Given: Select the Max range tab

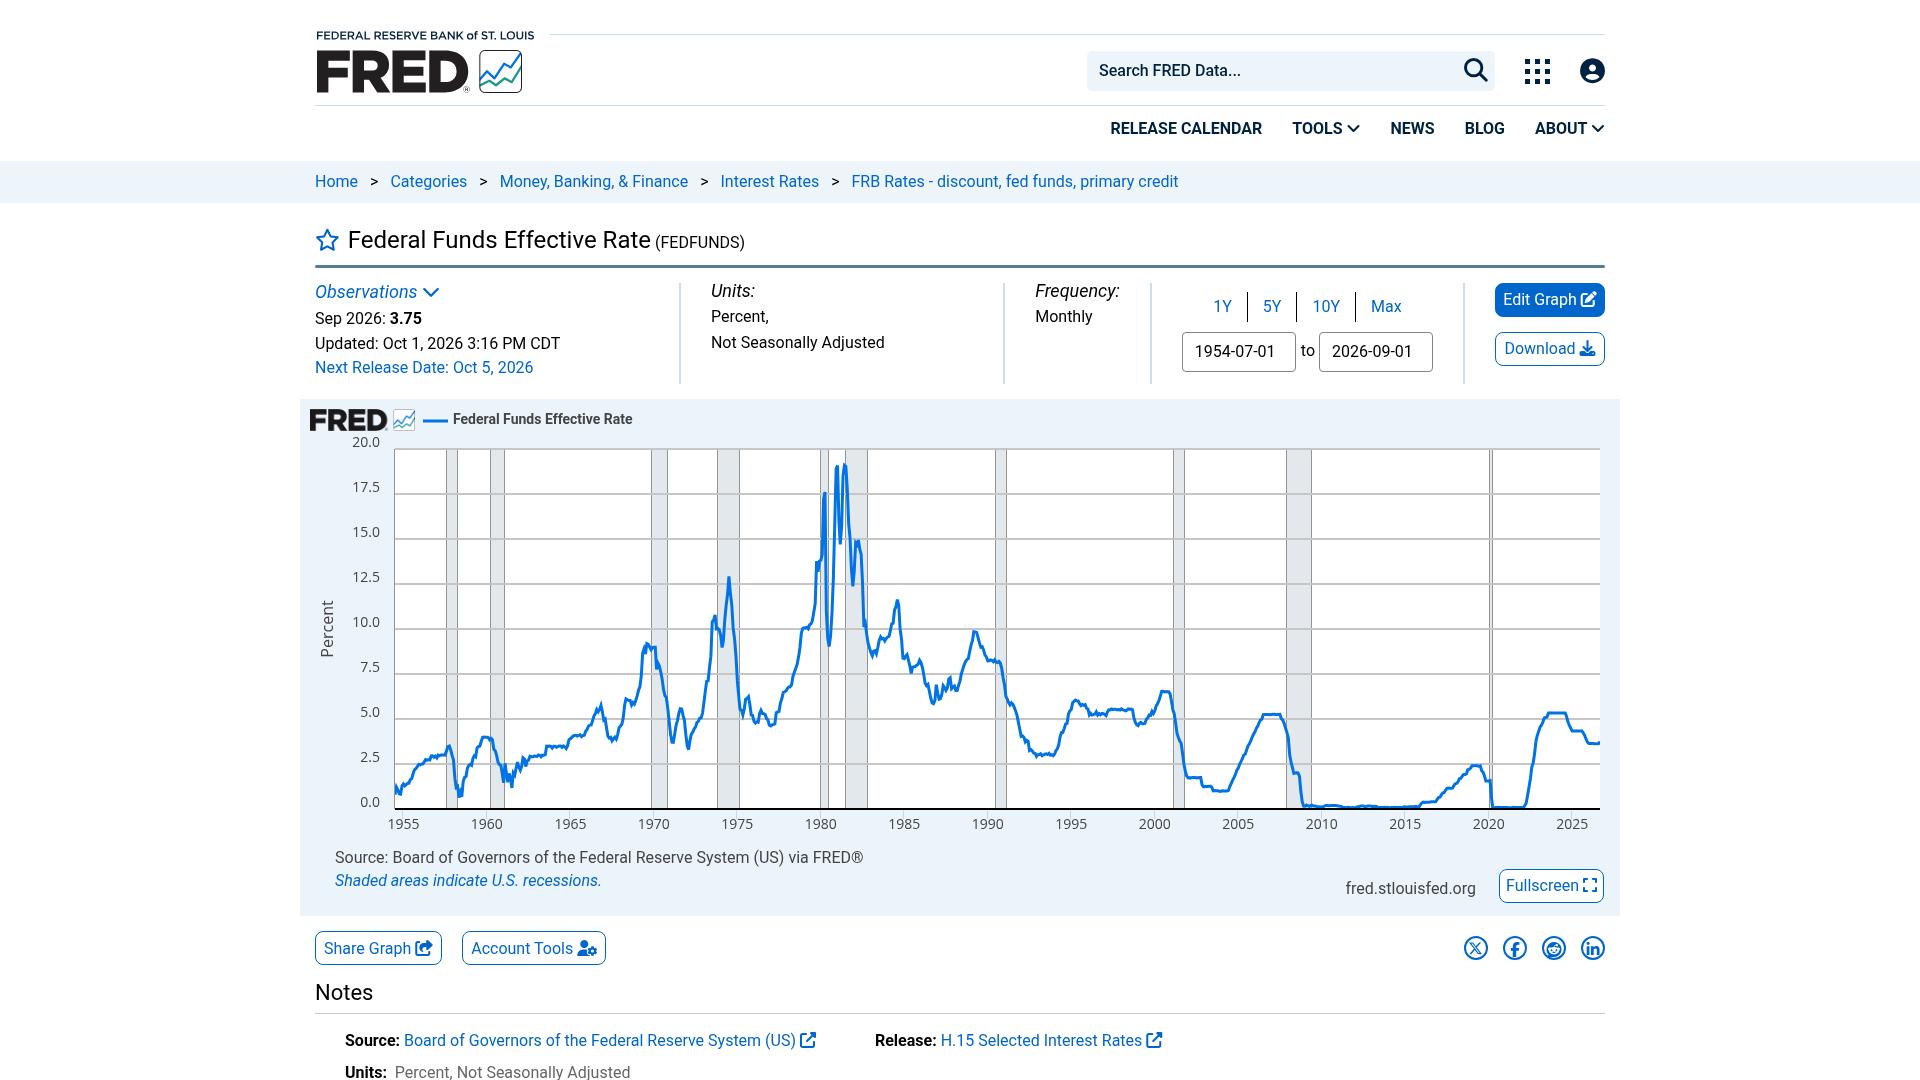Looking at the screenshot, I should coord(1386,307).
